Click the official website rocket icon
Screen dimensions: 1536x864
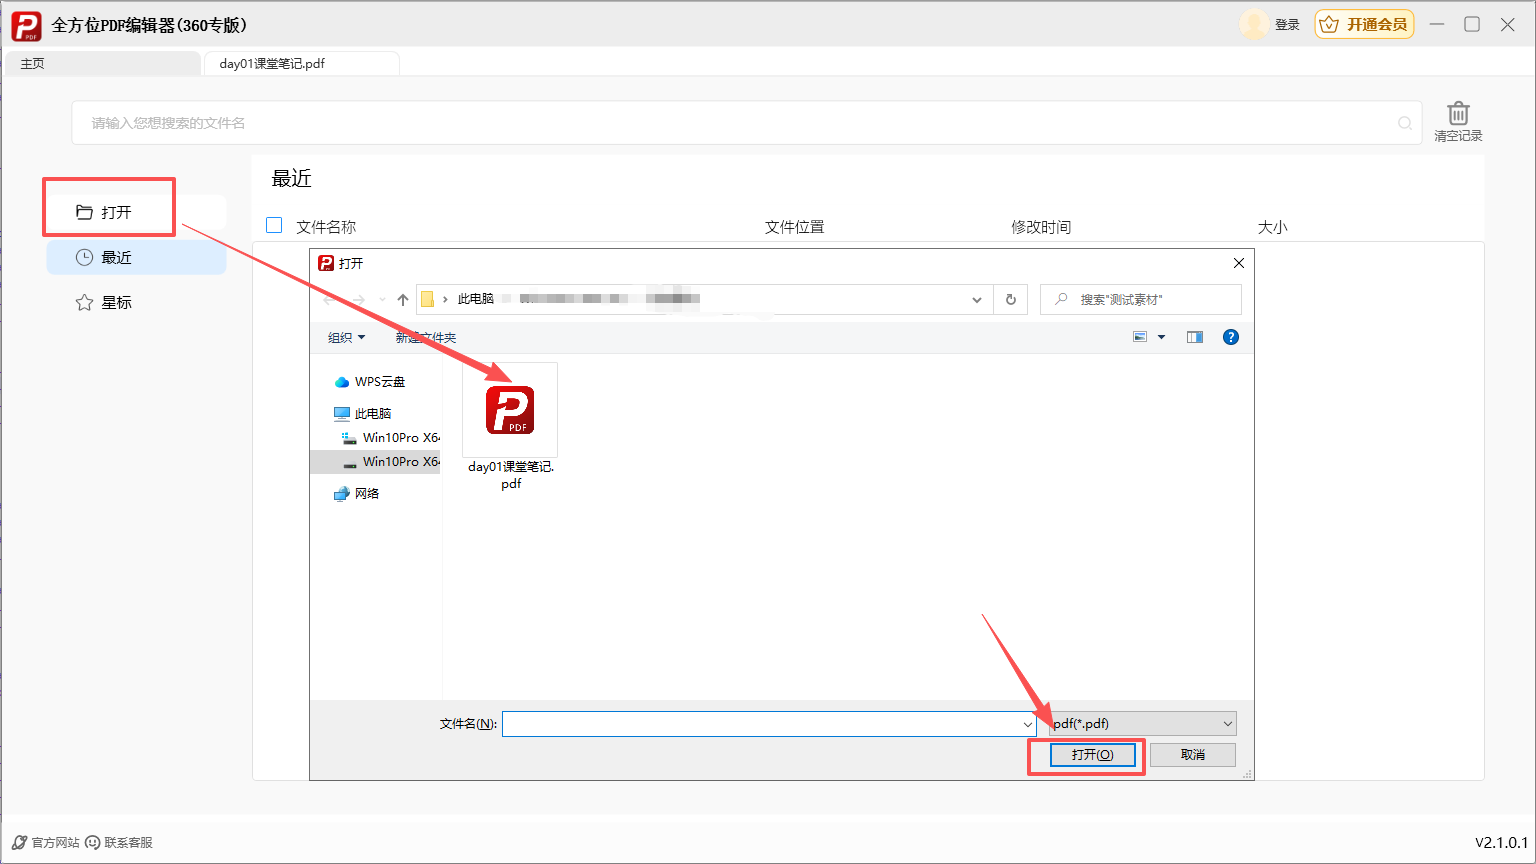pos(20,843)
